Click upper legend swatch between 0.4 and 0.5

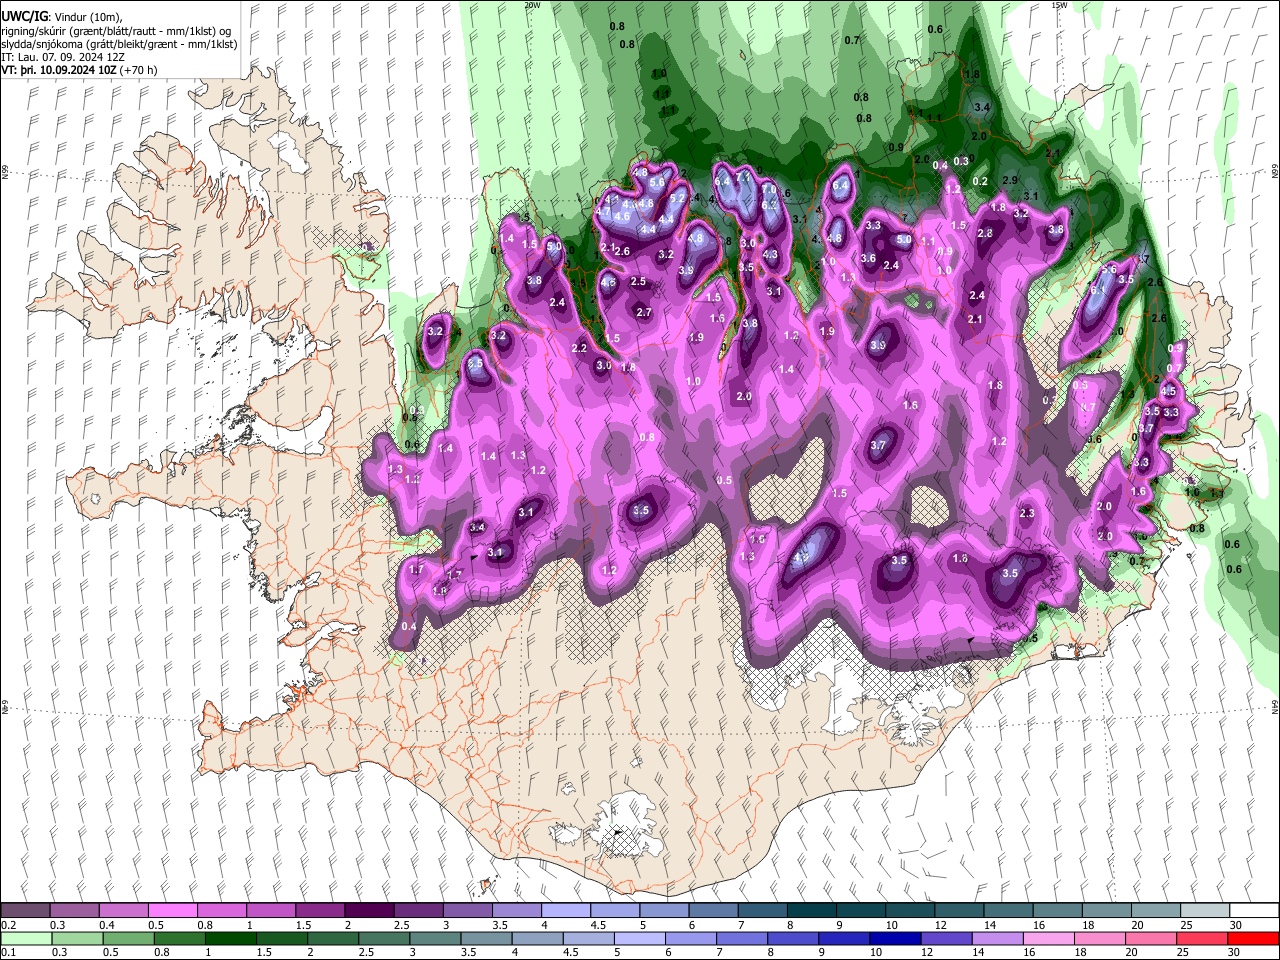[123, 911]
